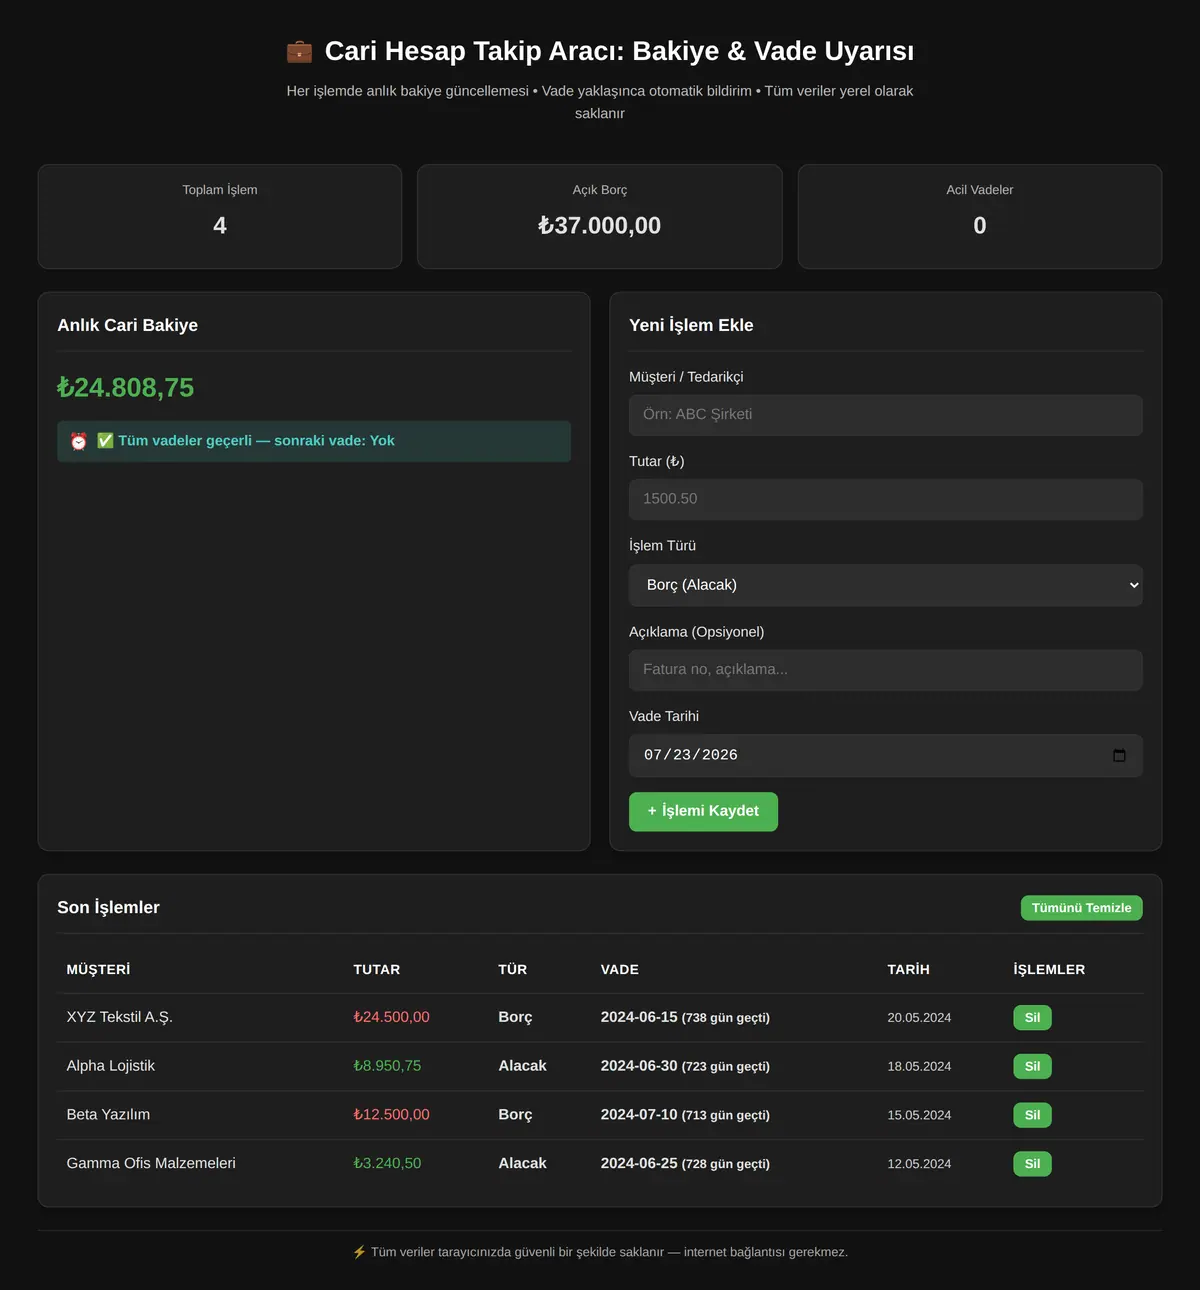Click the TÜR column header
Image resolution: width=1200 pixels, height=1290 pixels.
pos(512,970)
